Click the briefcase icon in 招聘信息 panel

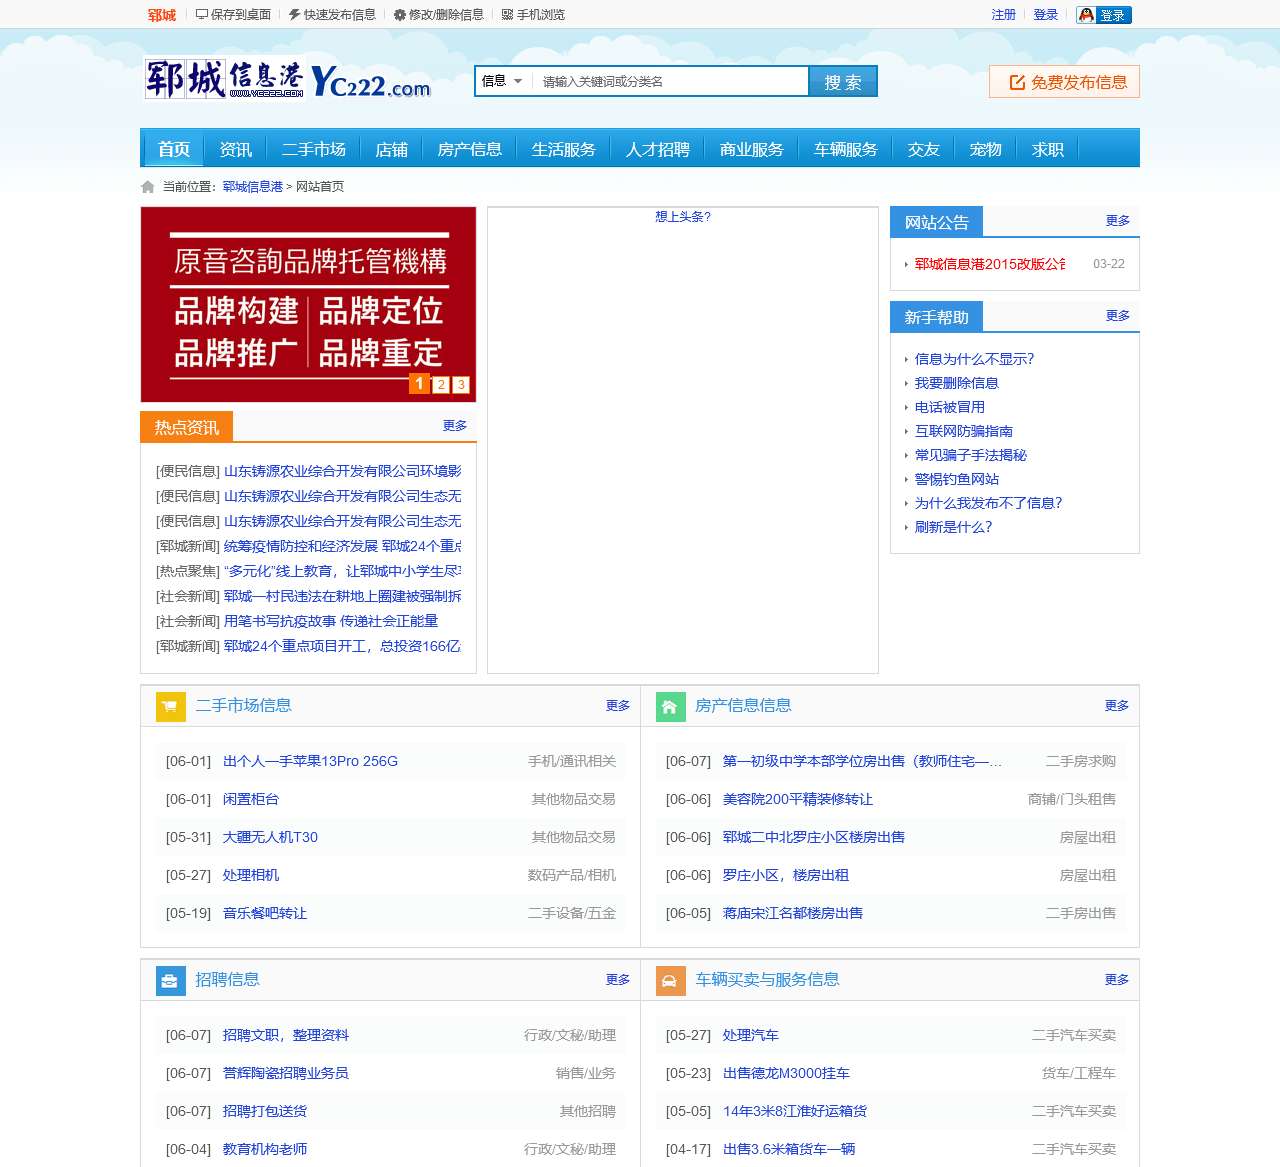(x=170, y=981)
